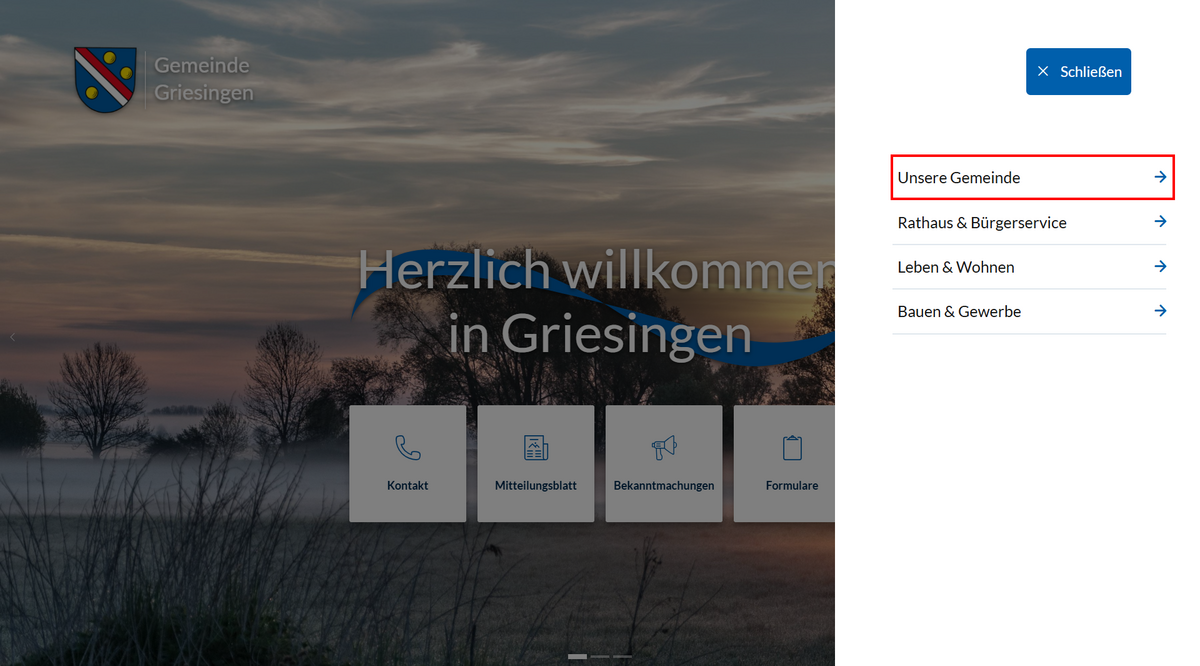Click the Bekanntmachungen megaphone icon
The image size is (1200, 666).
pos(664,447)
